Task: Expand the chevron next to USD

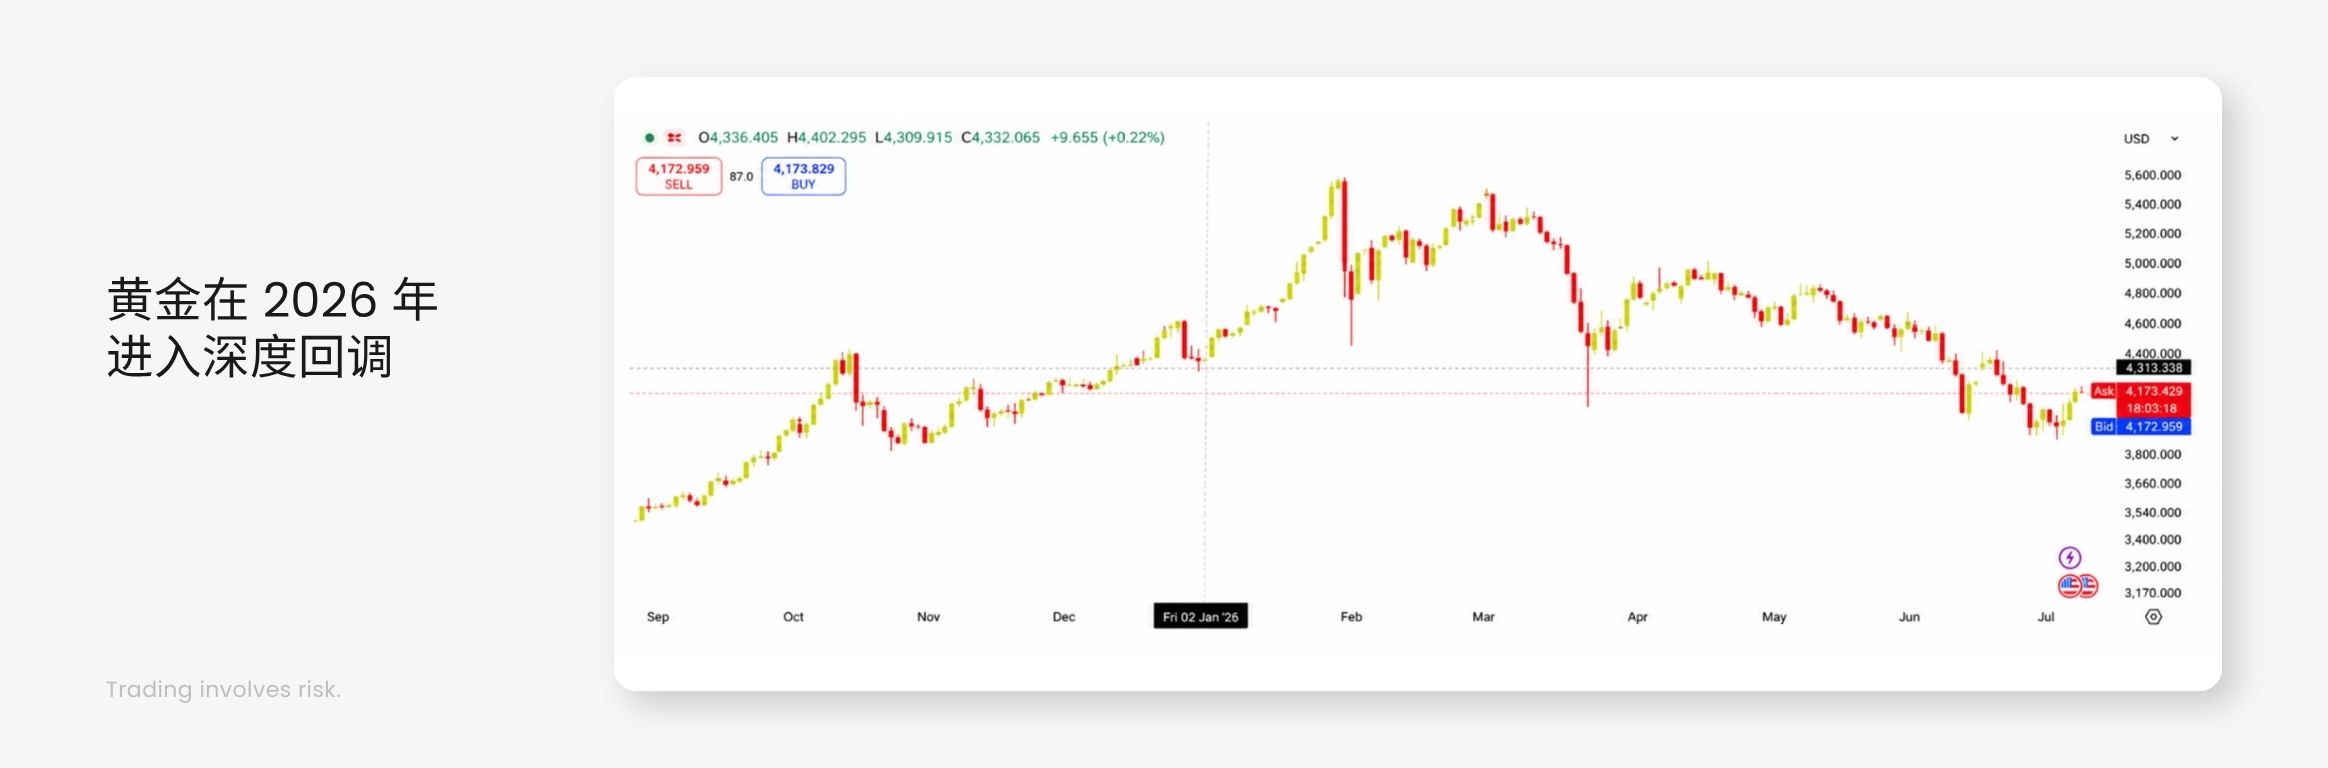Action: (x=2174, y=139)
